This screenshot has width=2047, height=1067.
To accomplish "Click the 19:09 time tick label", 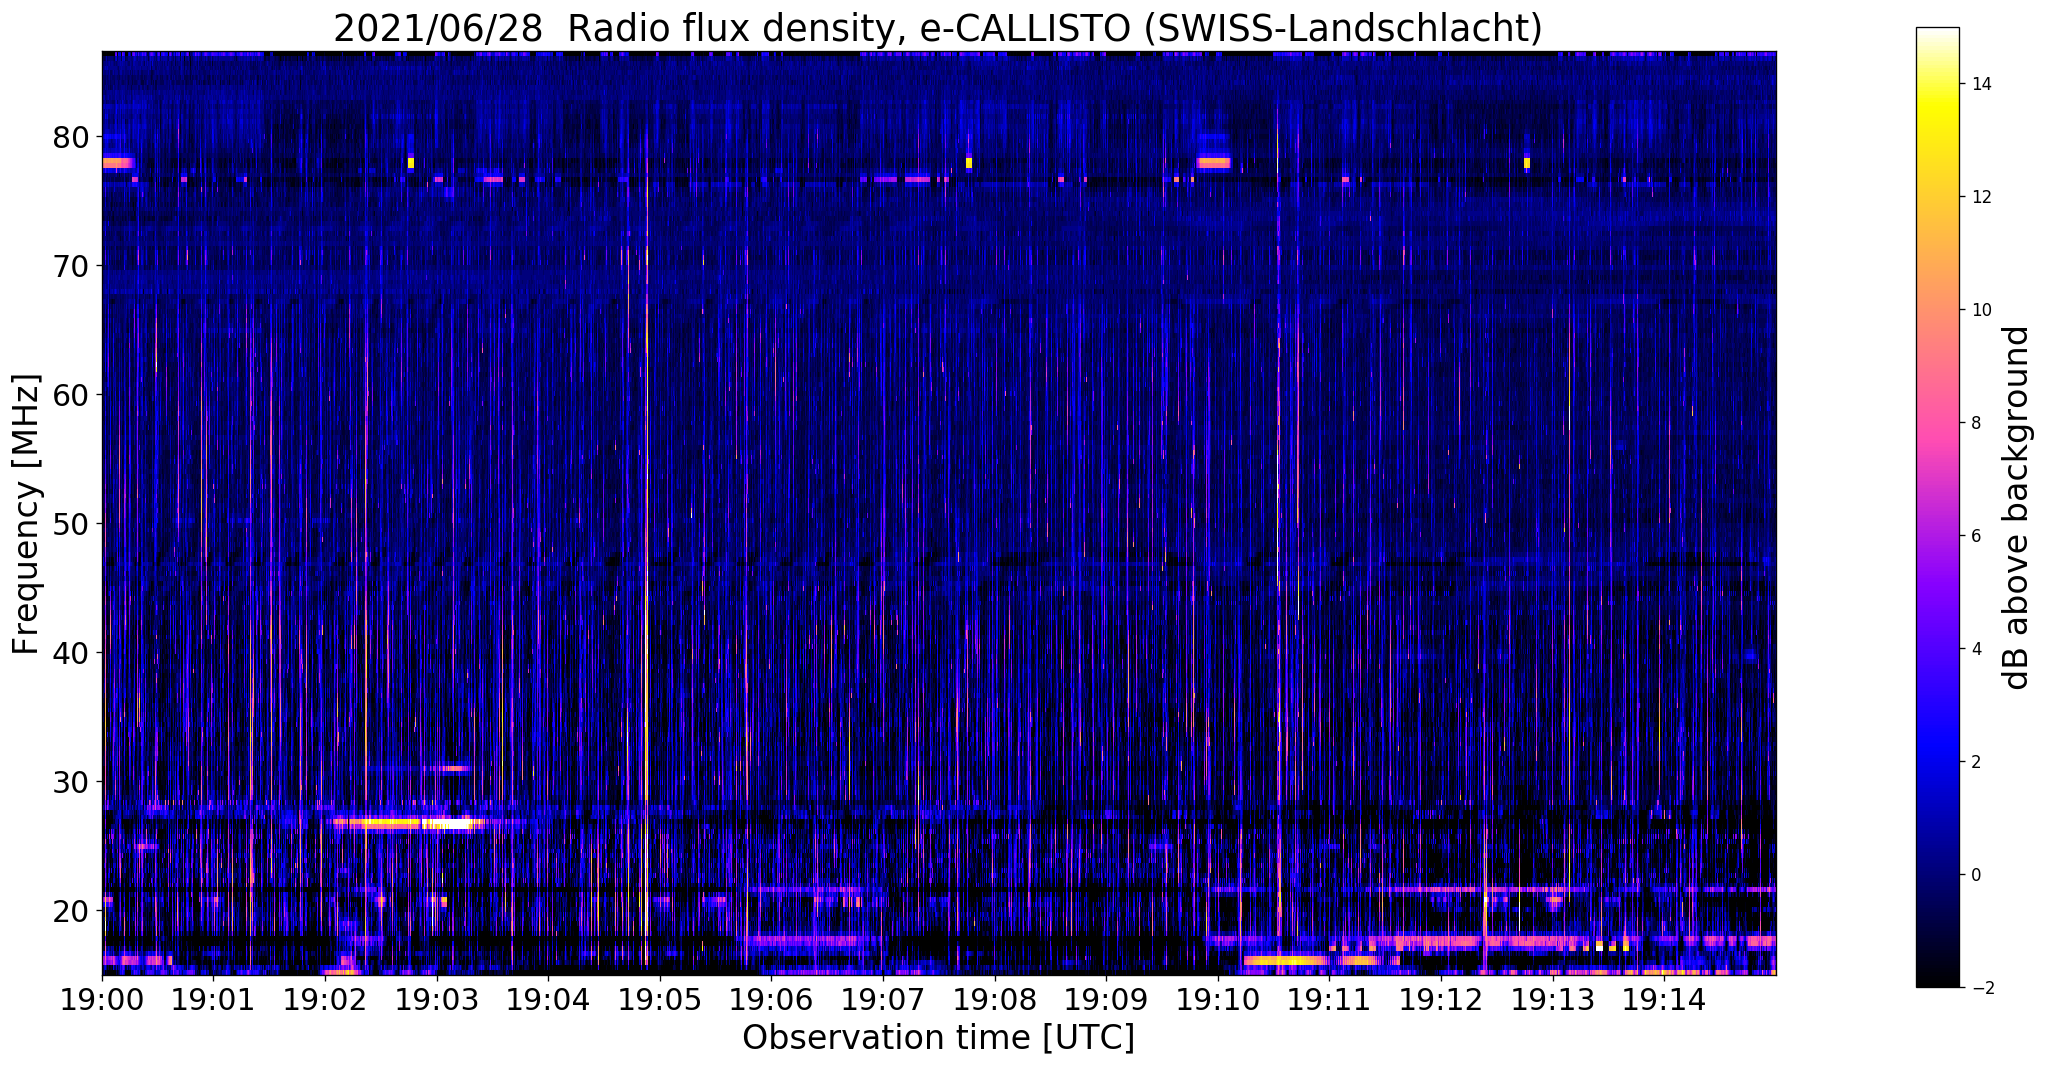I will 1106,1000.
